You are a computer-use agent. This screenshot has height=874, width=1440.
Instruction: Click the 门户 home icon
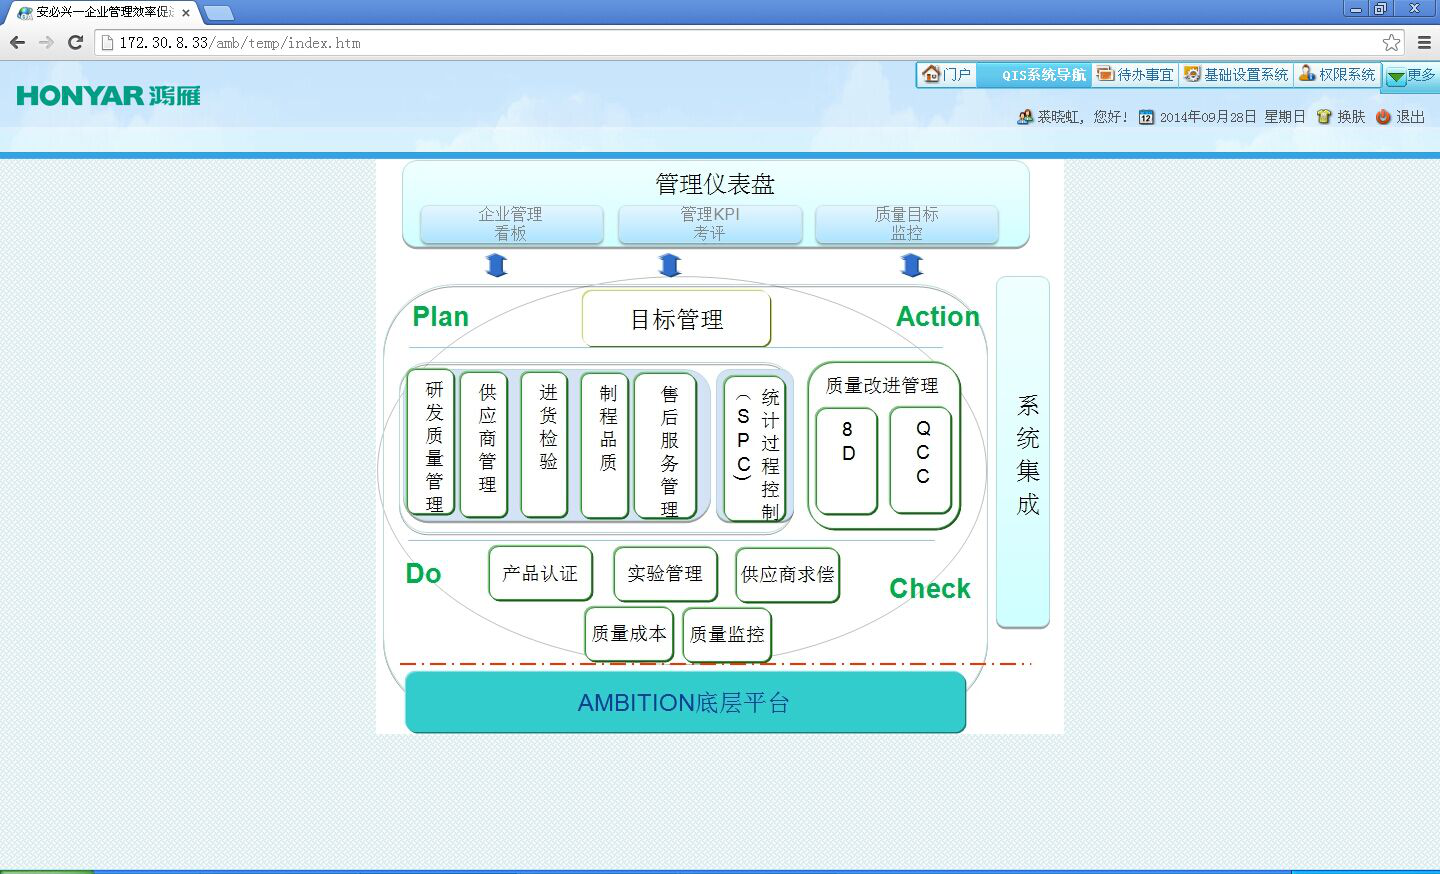point(932,74)
